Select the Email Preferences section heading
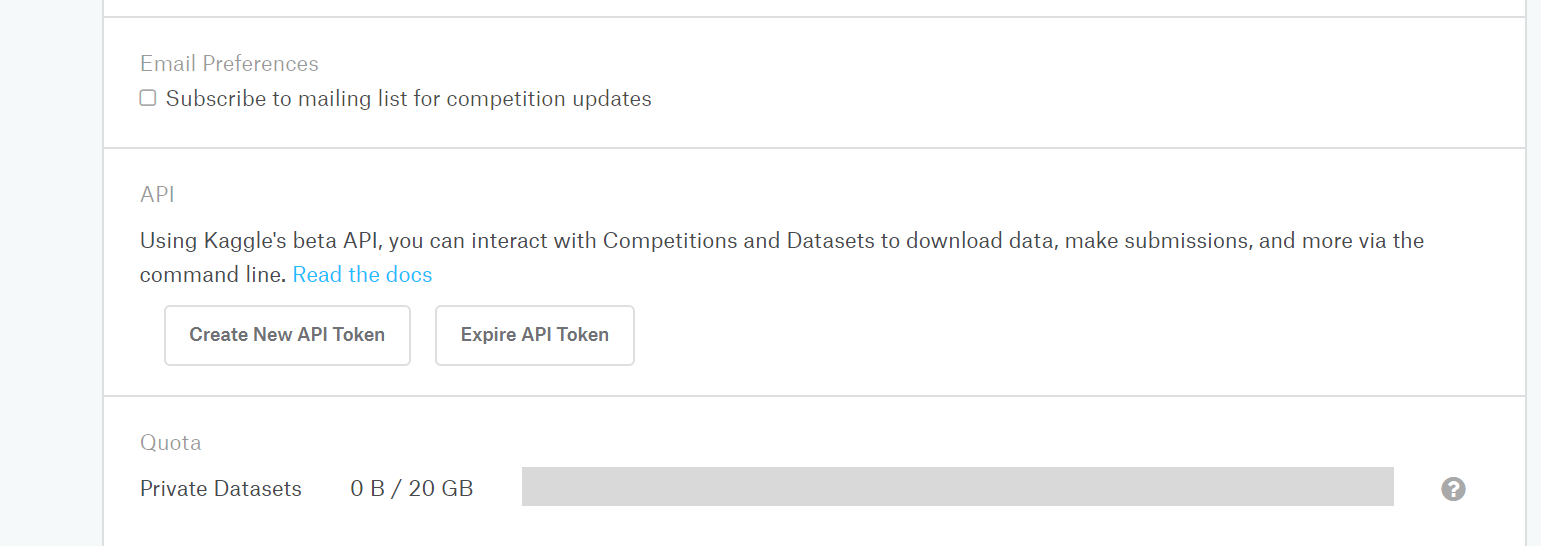Image resolution: width=1541 pixels, height=546 pixels. pyautogui.click(x=229, y=64)
